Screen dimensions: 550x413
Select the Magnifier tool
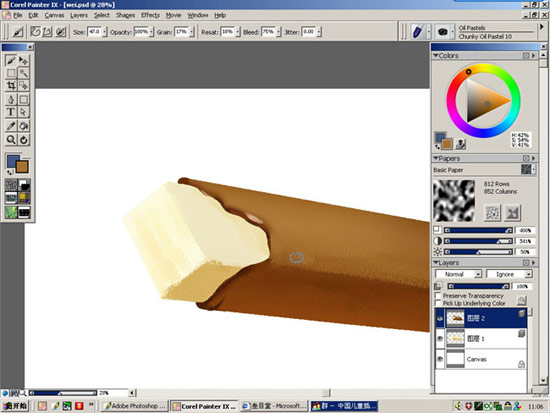[11, 140]
